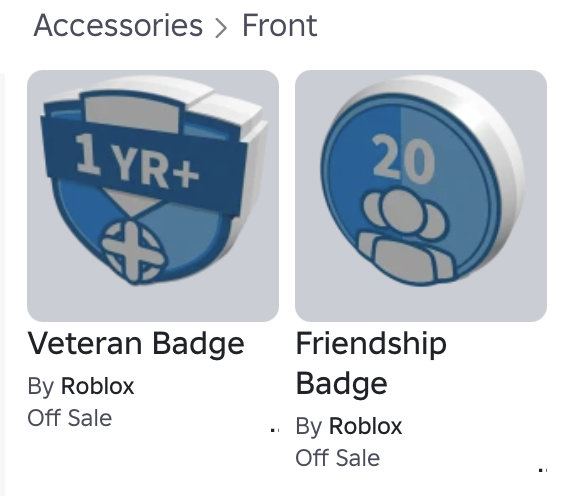Viewport: 572px width, 496px height.
Task: Open more options dots beside Veteran Badge
Action: pyautogui.click(x=275, y=430)
